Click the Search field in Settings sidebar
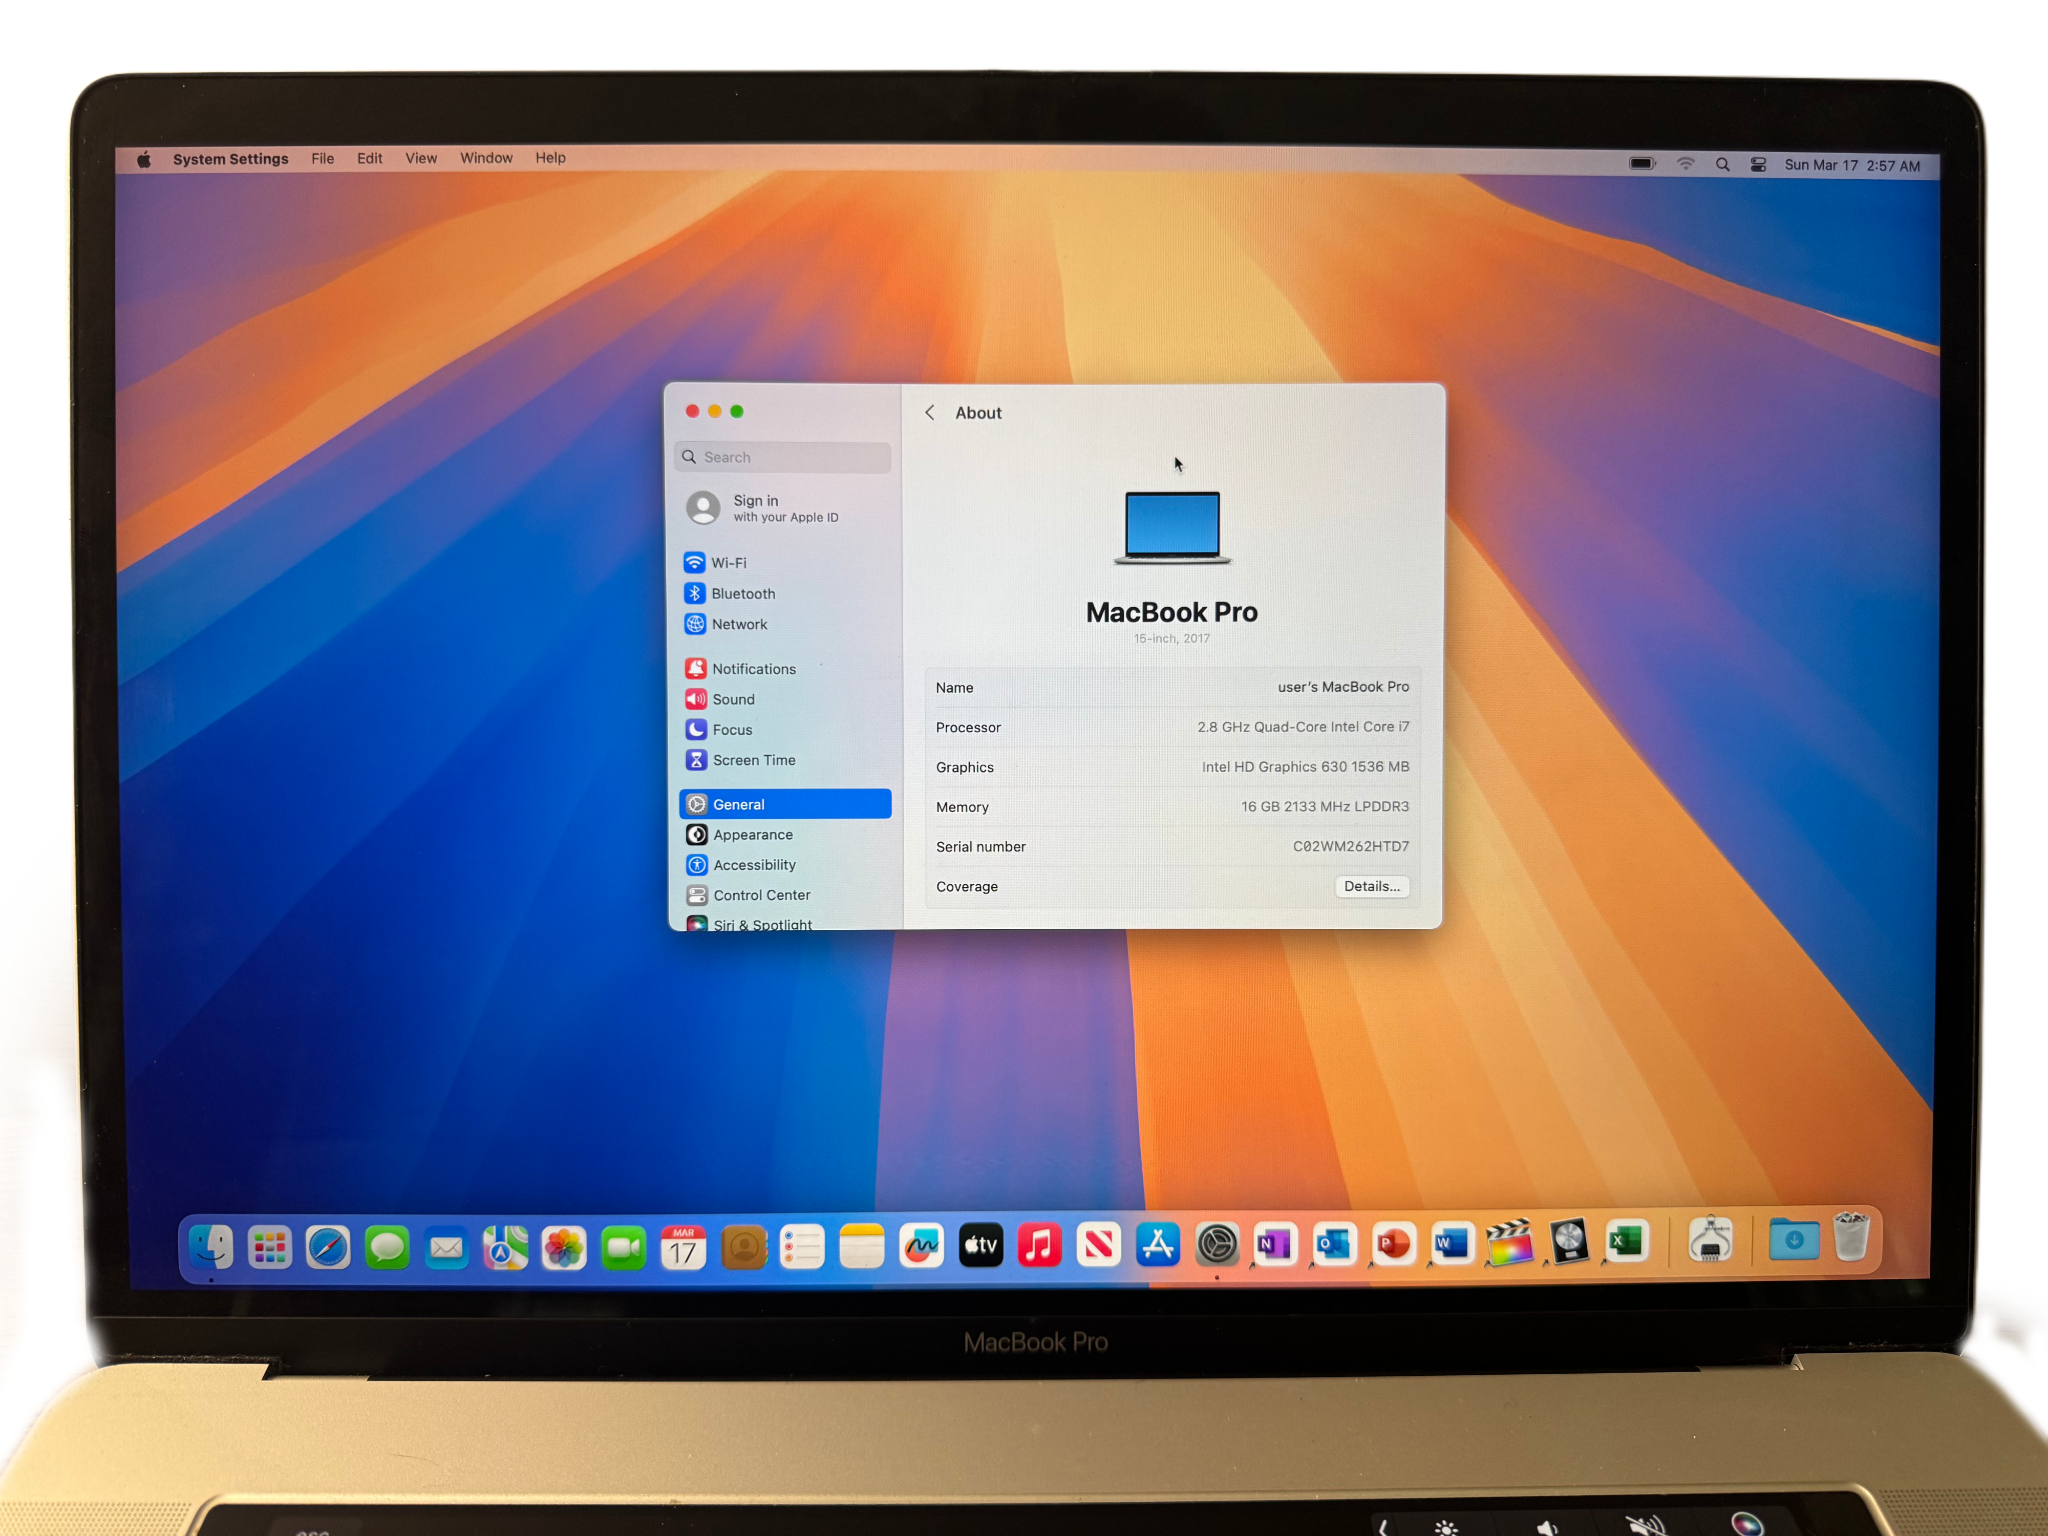Screen dimensions: 2048x1536 click(782, 457)
